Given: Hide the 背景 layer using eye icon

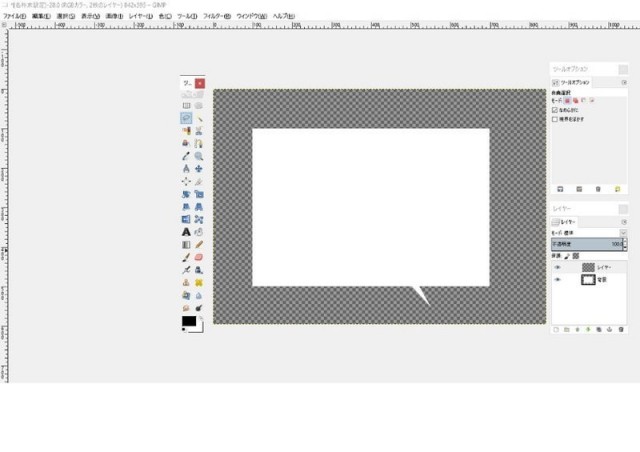Looking at the screenshot, I should 558,280.
